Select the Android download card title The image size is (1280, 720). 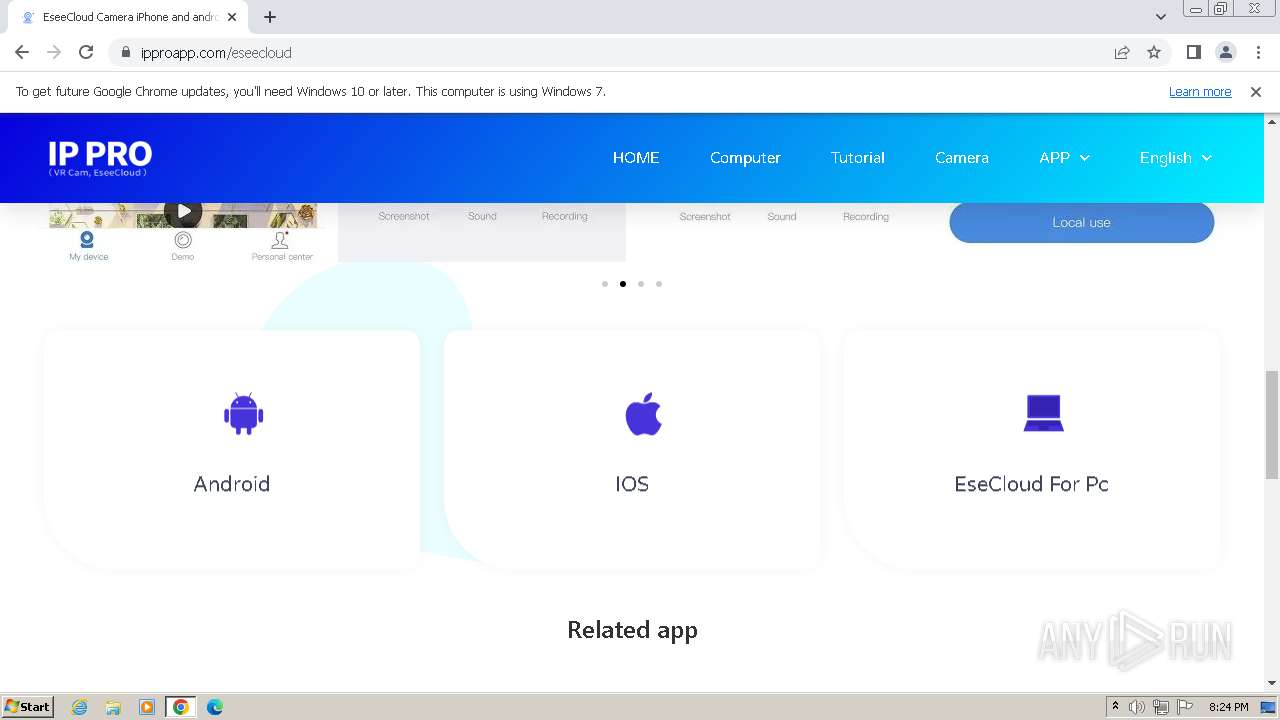click(232, 484)
